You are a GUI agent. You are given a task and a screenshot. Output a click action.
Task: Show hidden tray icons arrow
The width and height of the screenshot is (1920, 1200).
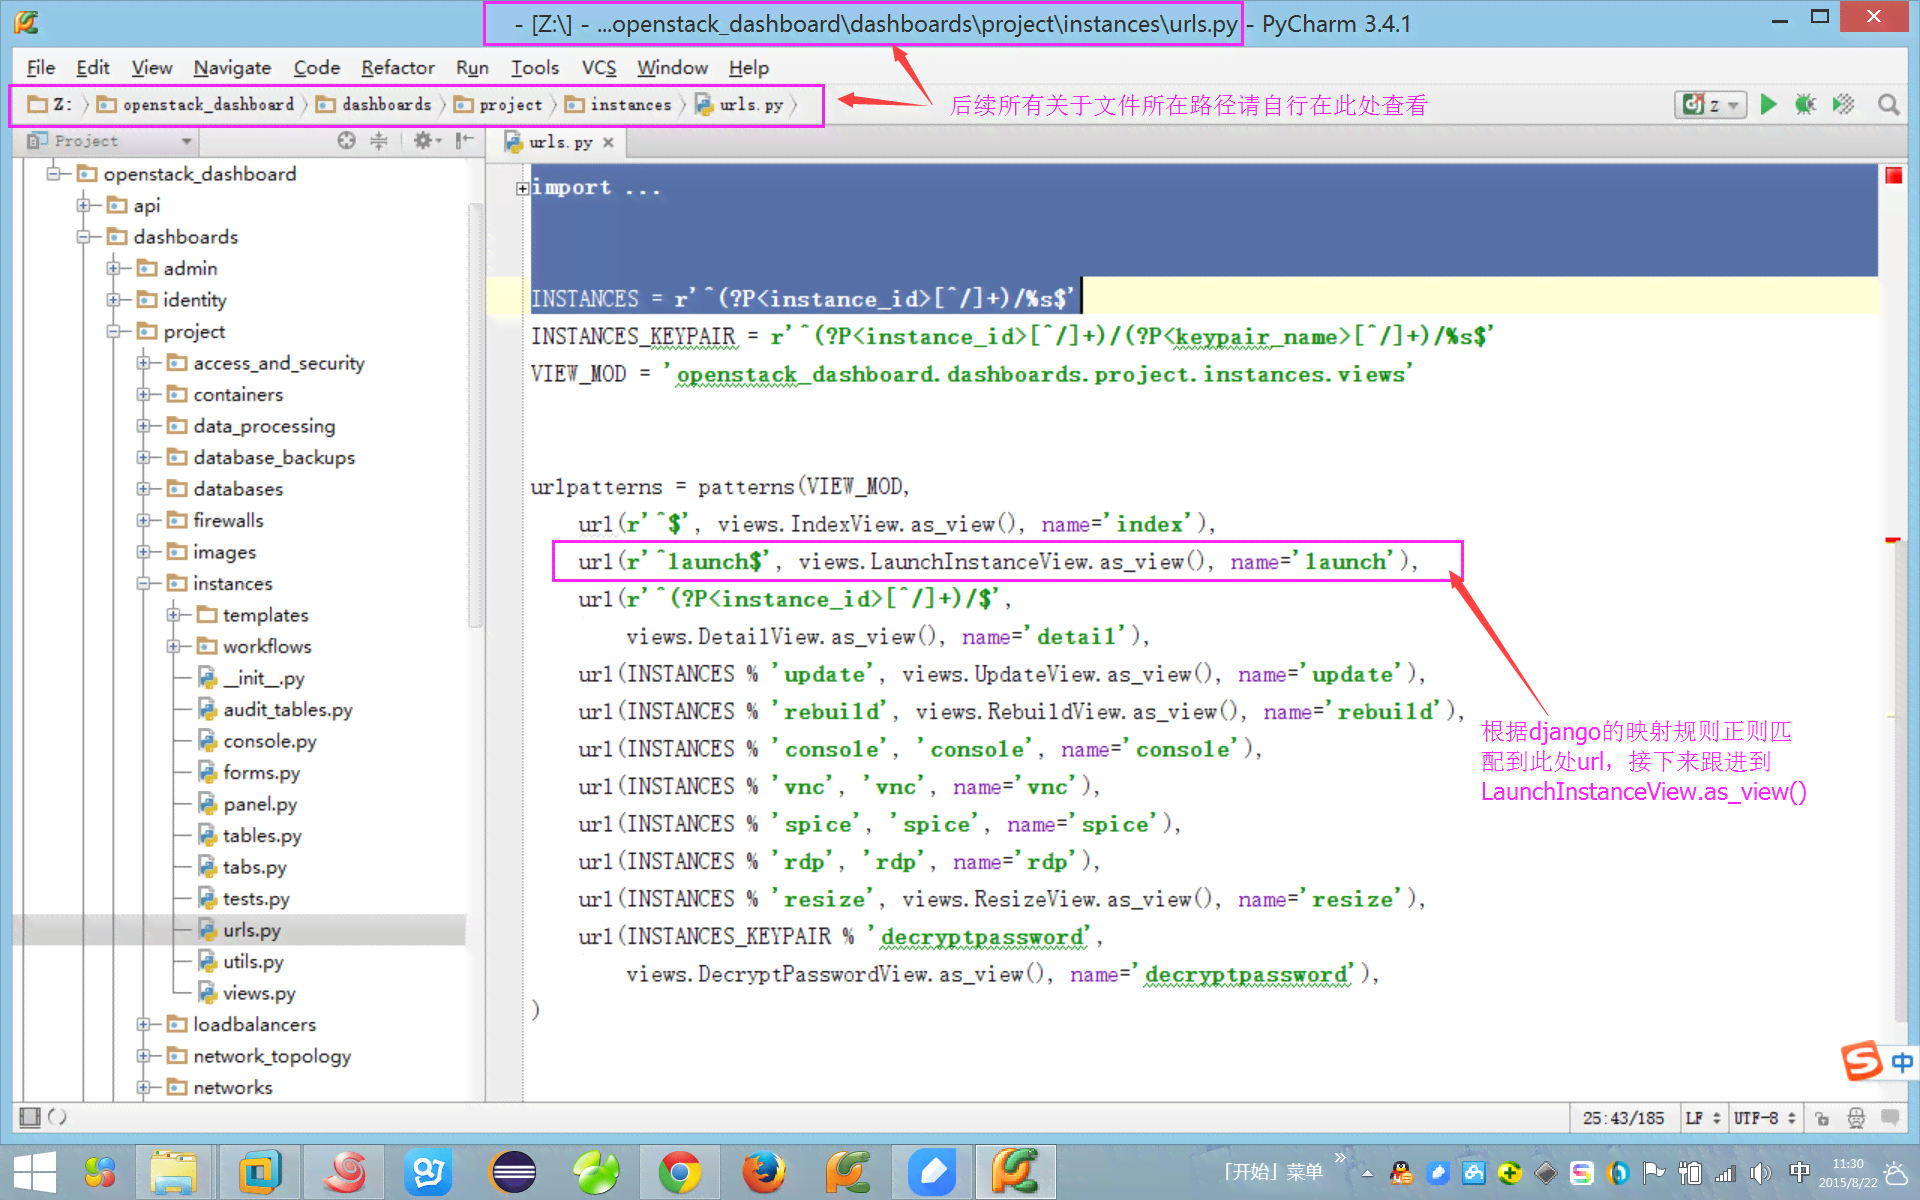click(1367, 1173)
